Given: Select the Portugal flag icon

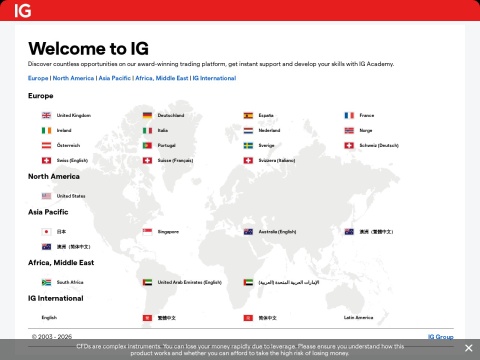Looking at the screenshot, I should click(147, 145).
